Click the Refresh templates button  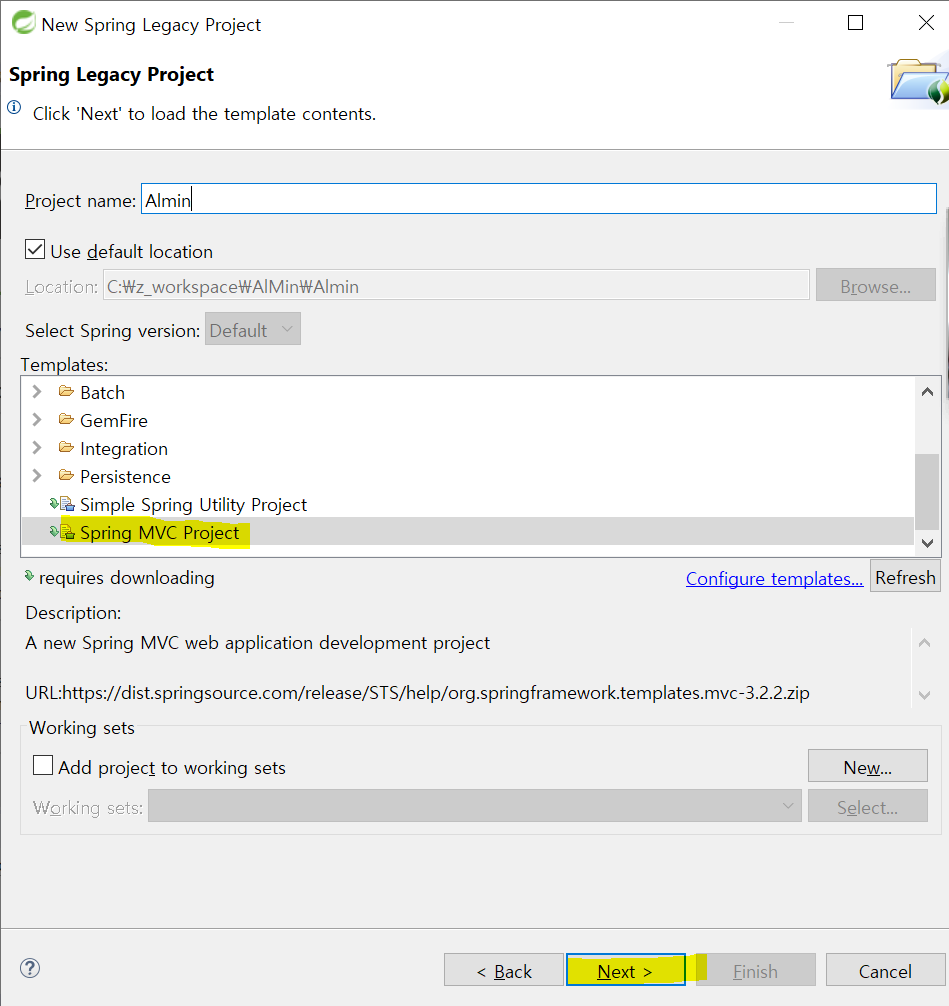(x=905, y=576)
